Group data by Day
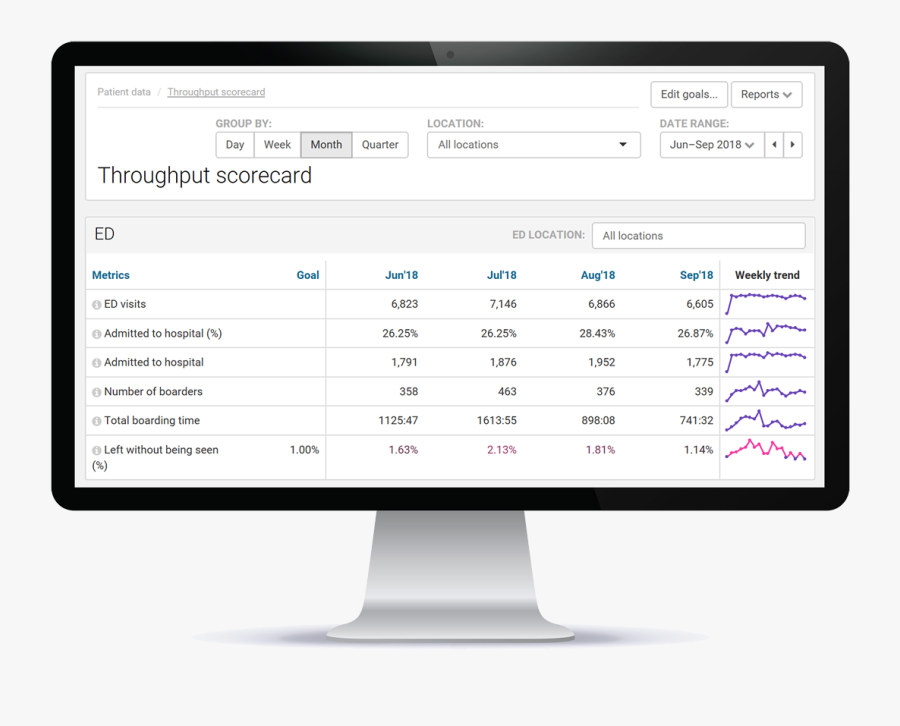Image resolution: width=900 pixels, height=726 pixels. pyautogui.click(x=235, y=145)
